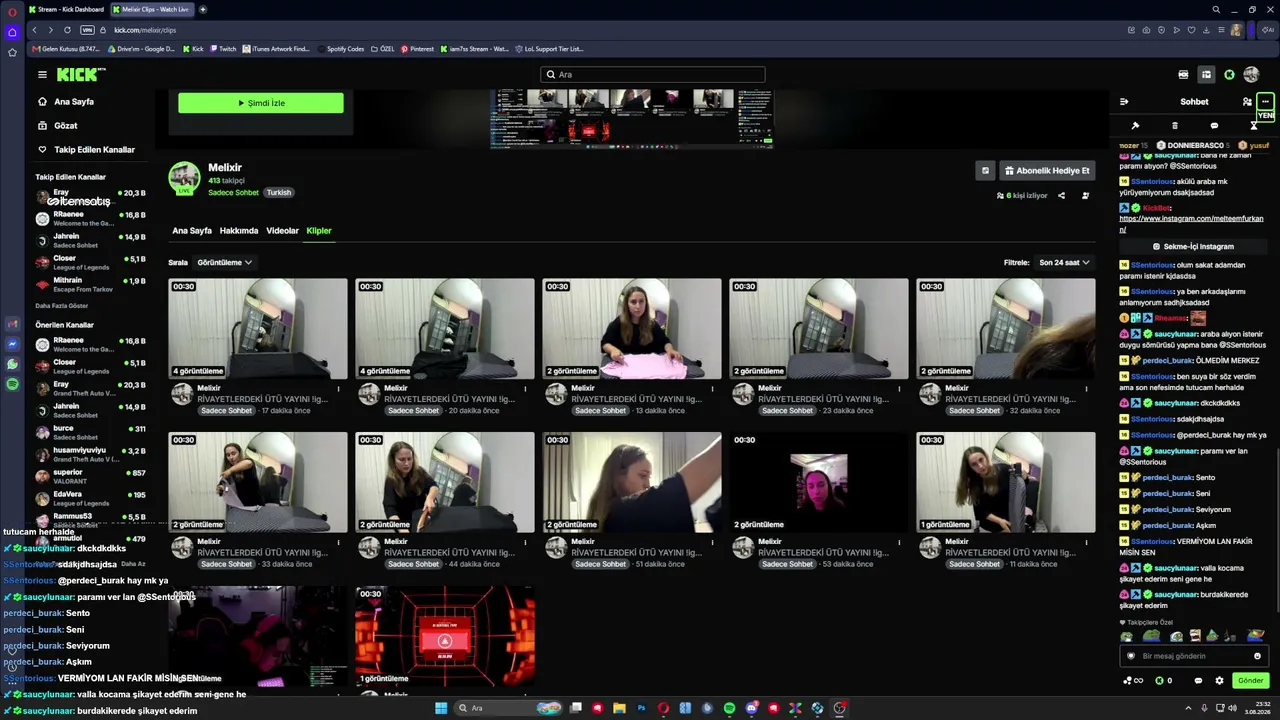This screenshot has height=720, width=1280.
Task: Open Takip Edilen Kanallar in sidebar
Action: coord(94,150)
